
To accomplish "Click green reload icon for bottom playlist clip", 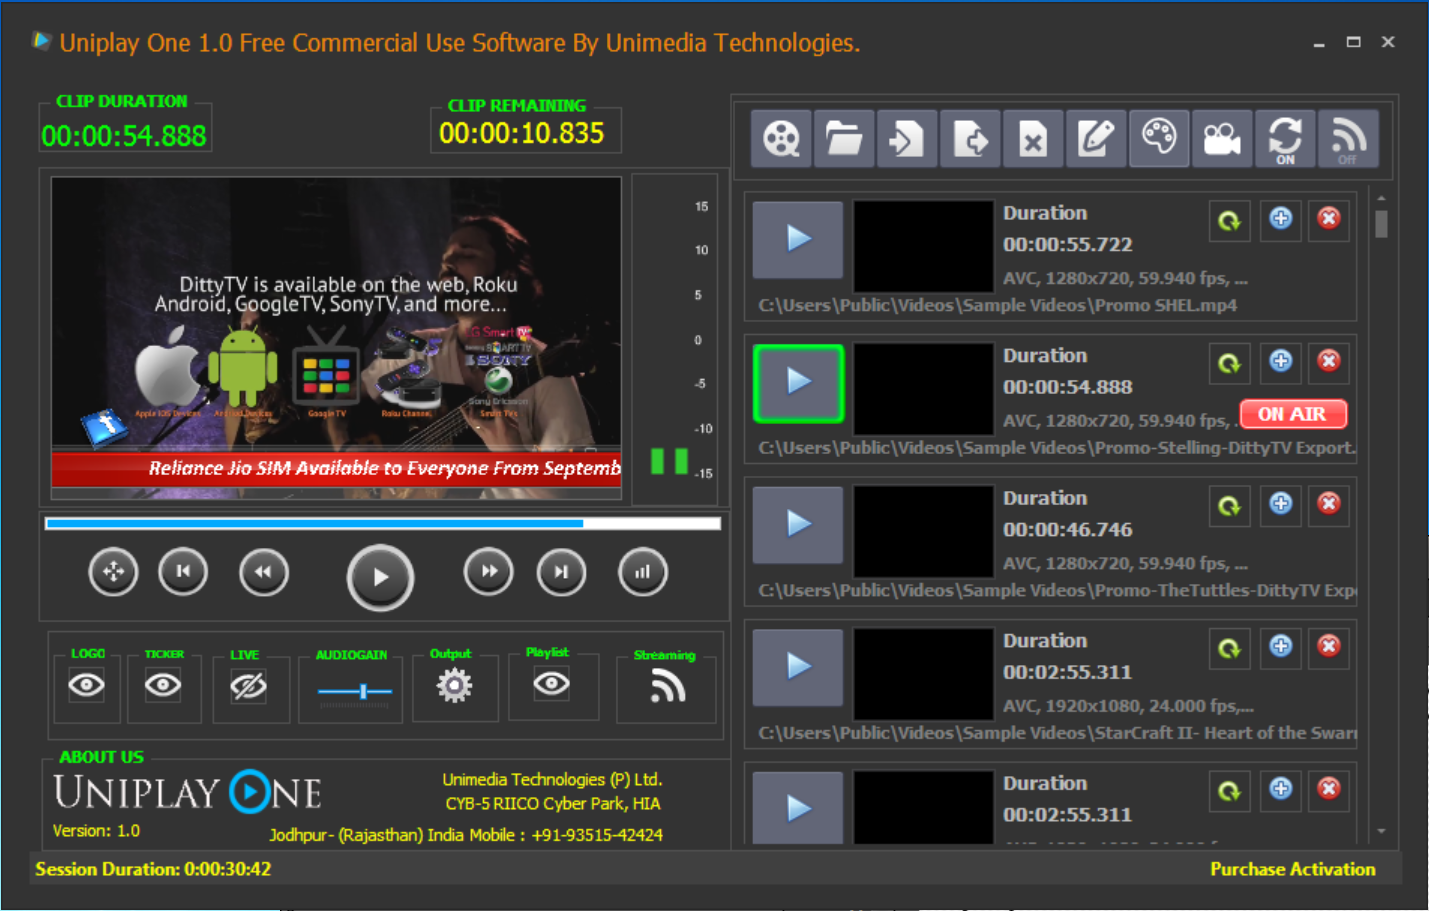I will [x=1230, y=791].
